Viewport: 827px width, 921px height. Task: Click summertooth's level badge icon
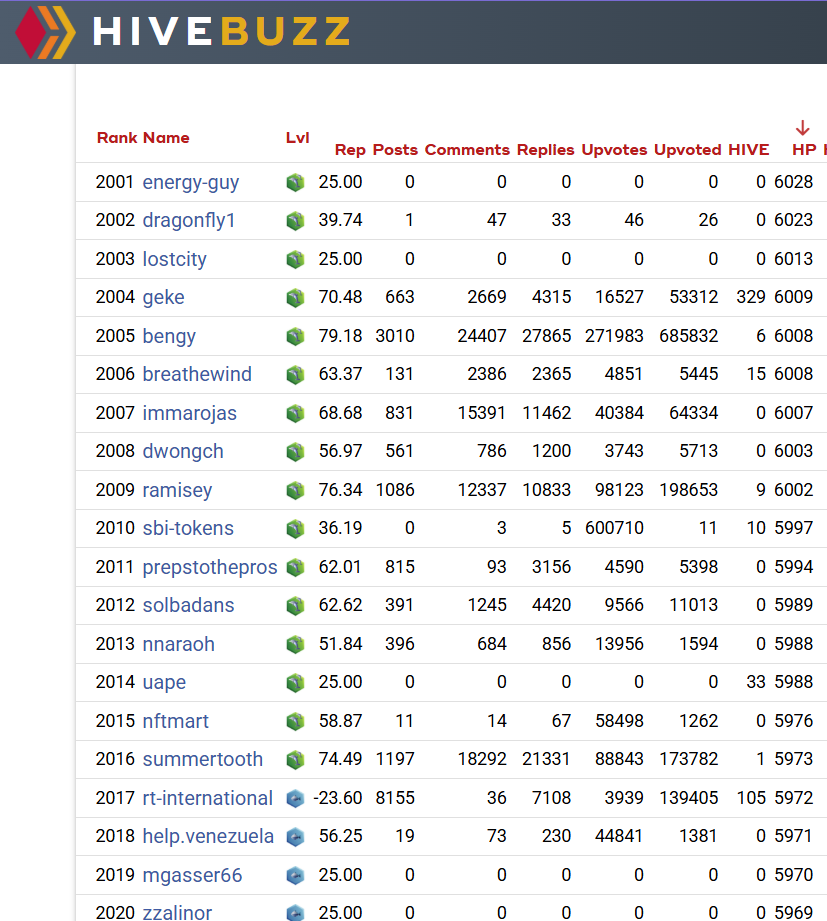click(x=295, y=759)
